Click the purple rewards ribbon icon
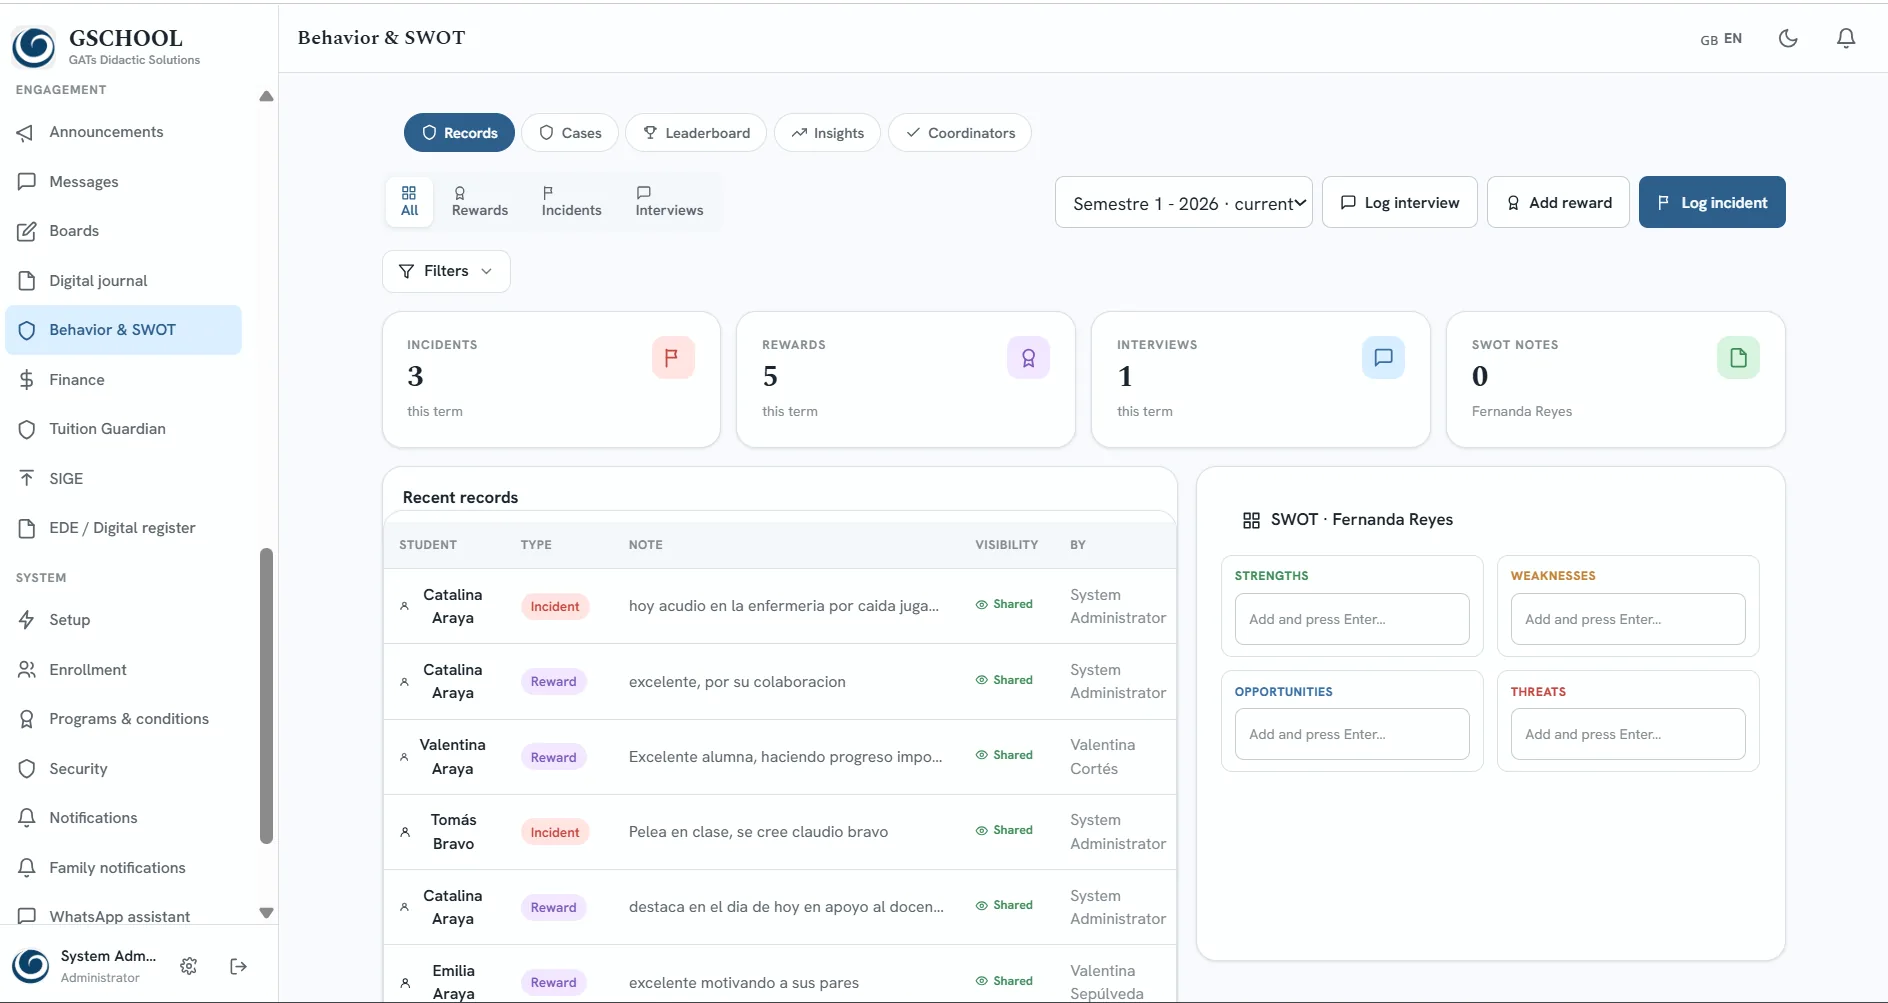The width and height of the screenshot is (1888, 1003). (x=1028, y=358)
